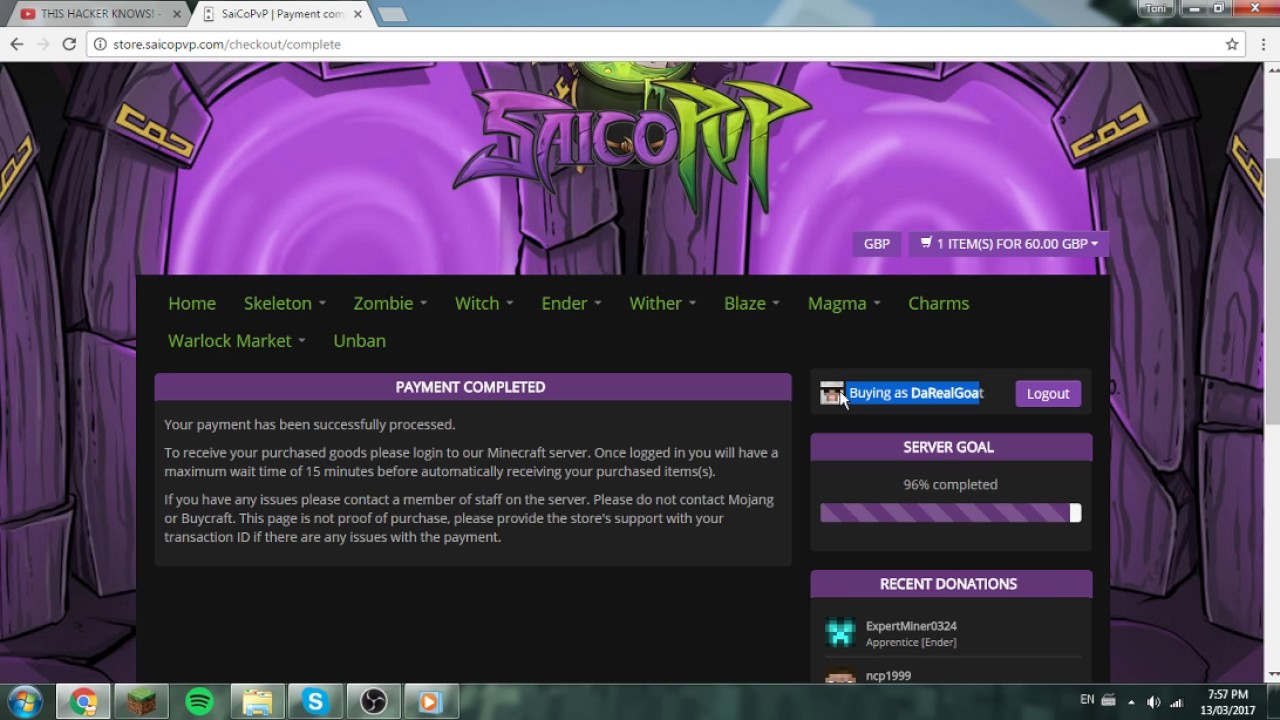Click the server goal progress bar
This screenshot has width=1280, height=720.
(950, 513)
